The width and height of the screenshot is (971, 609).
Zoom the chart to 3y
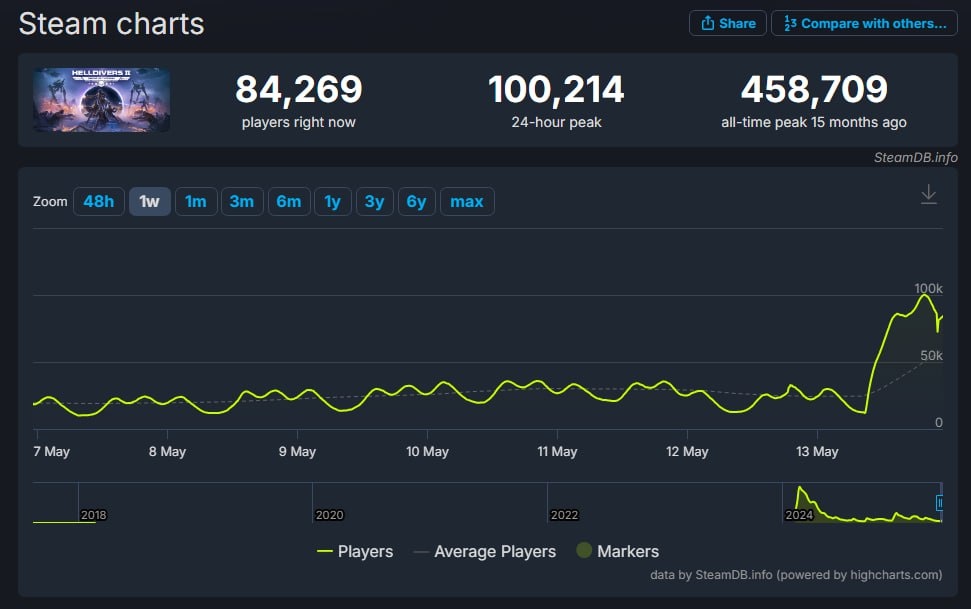click(x=374, y=201)
